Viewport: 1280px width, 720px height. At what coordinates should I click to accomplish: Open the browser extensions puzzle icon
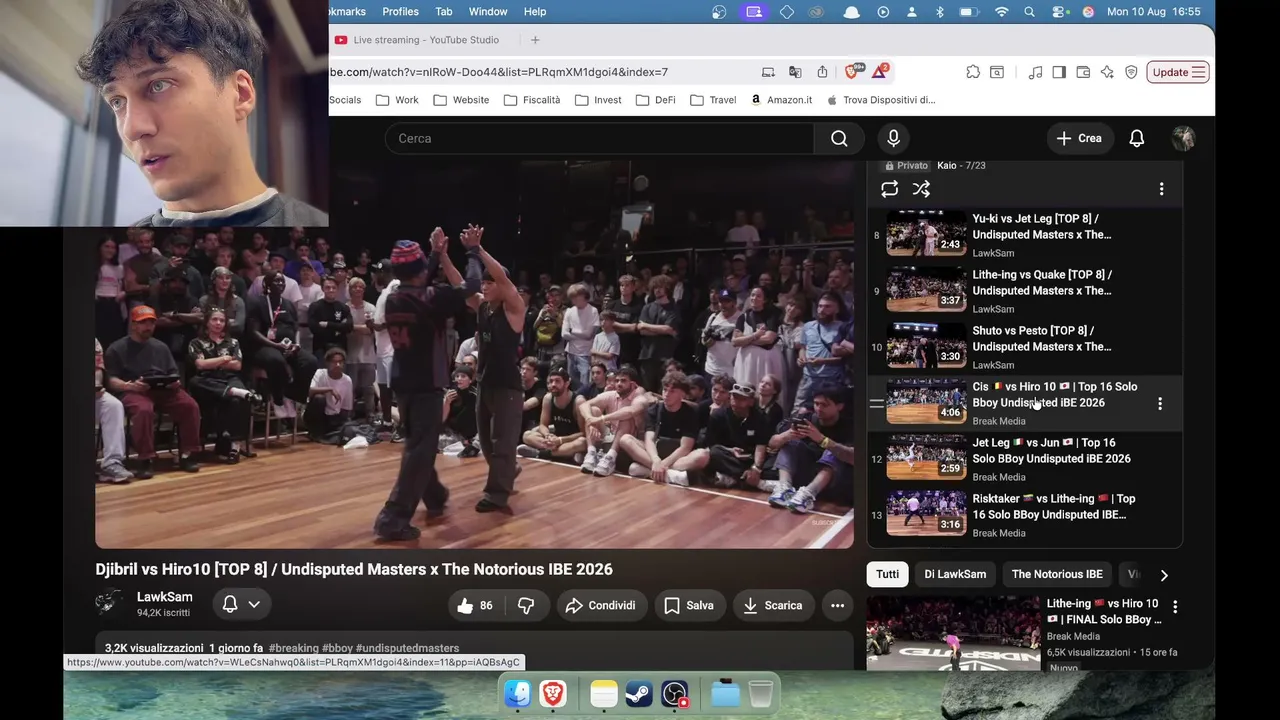(x=973, y=72)
